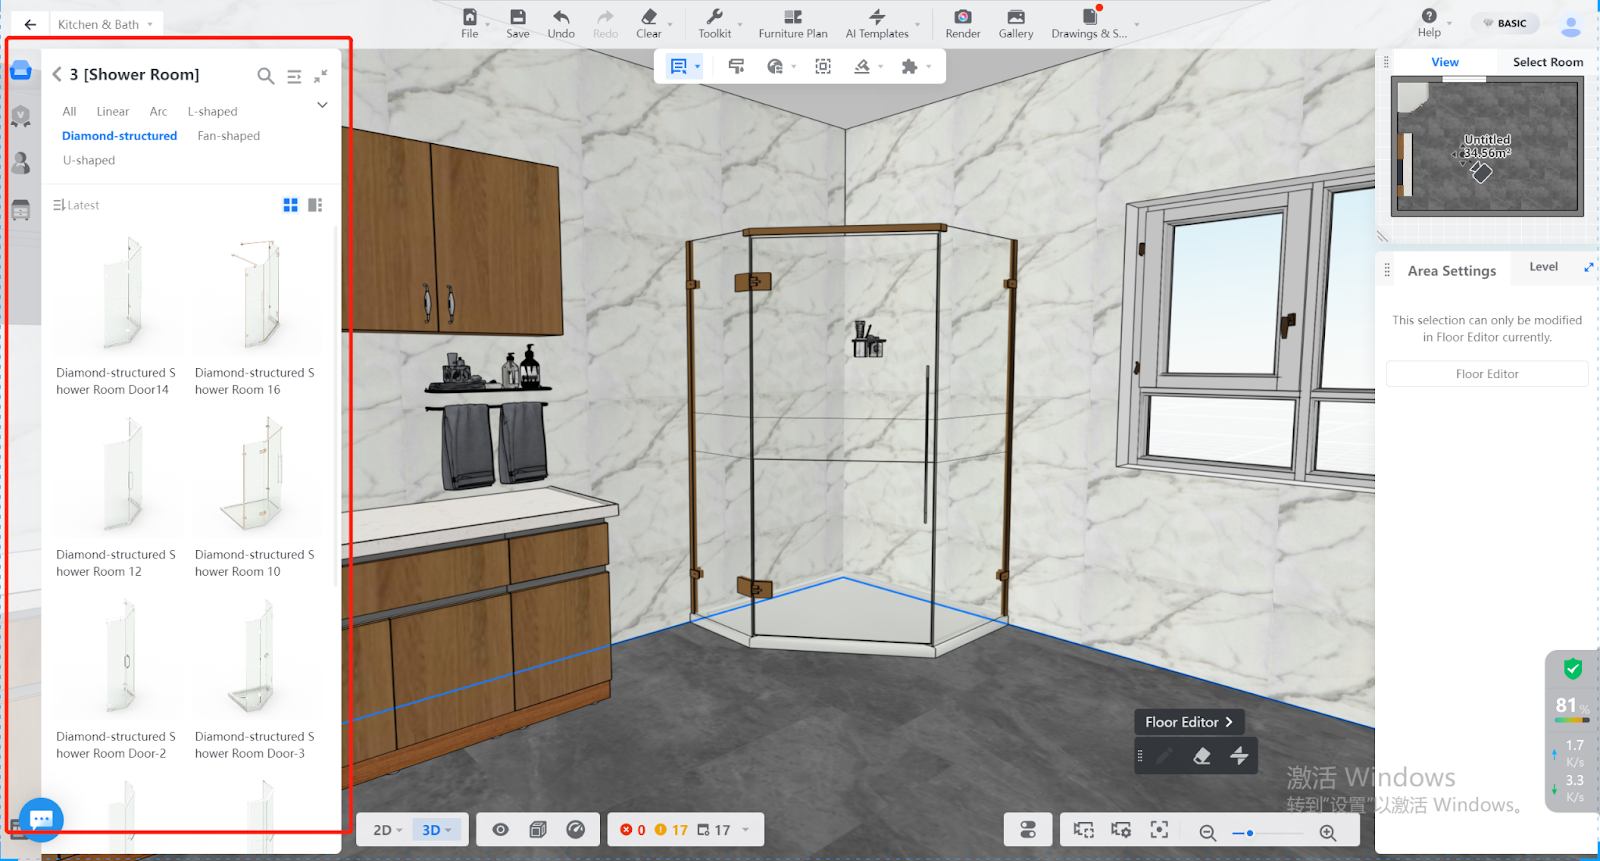Expand the Area Settings panel
The width and height of the screenshot is (1600, 861).
coord(1588,267)
